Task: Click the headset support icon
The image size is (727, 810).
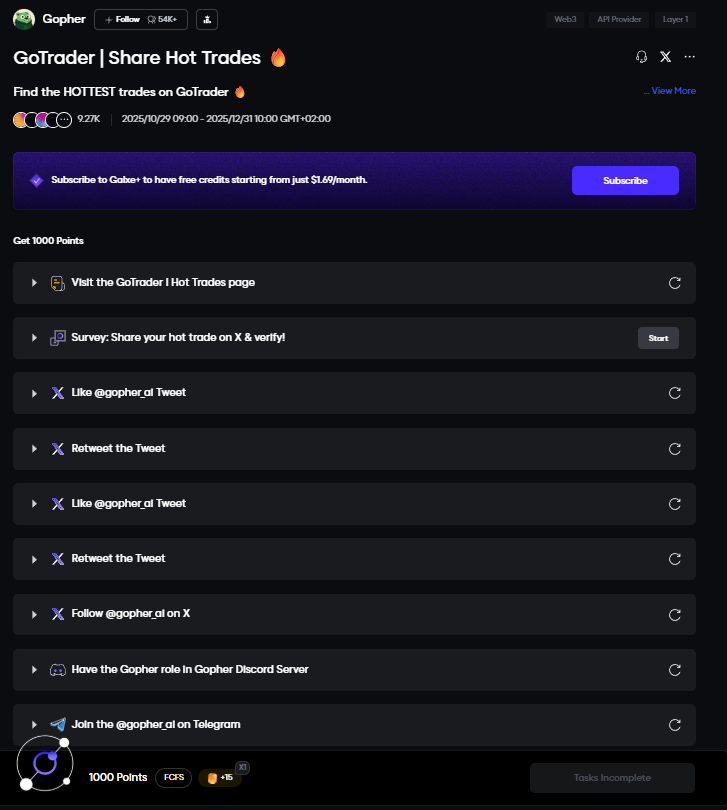Action: coord(642,57)
